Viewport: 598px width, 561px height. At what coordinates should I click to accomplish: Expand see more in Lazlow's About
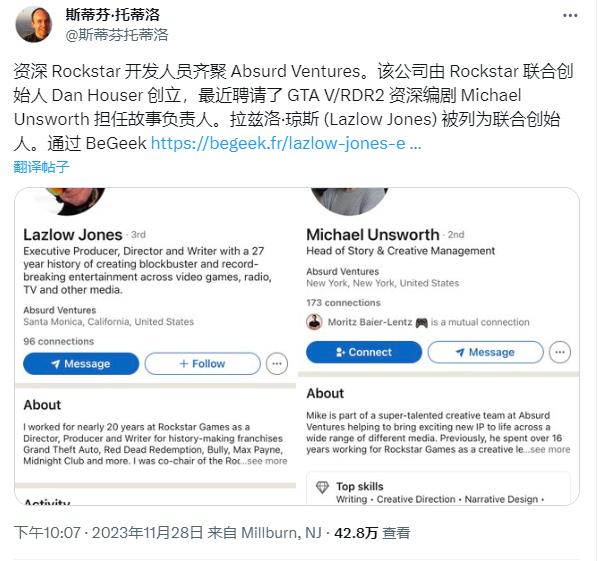267,461
